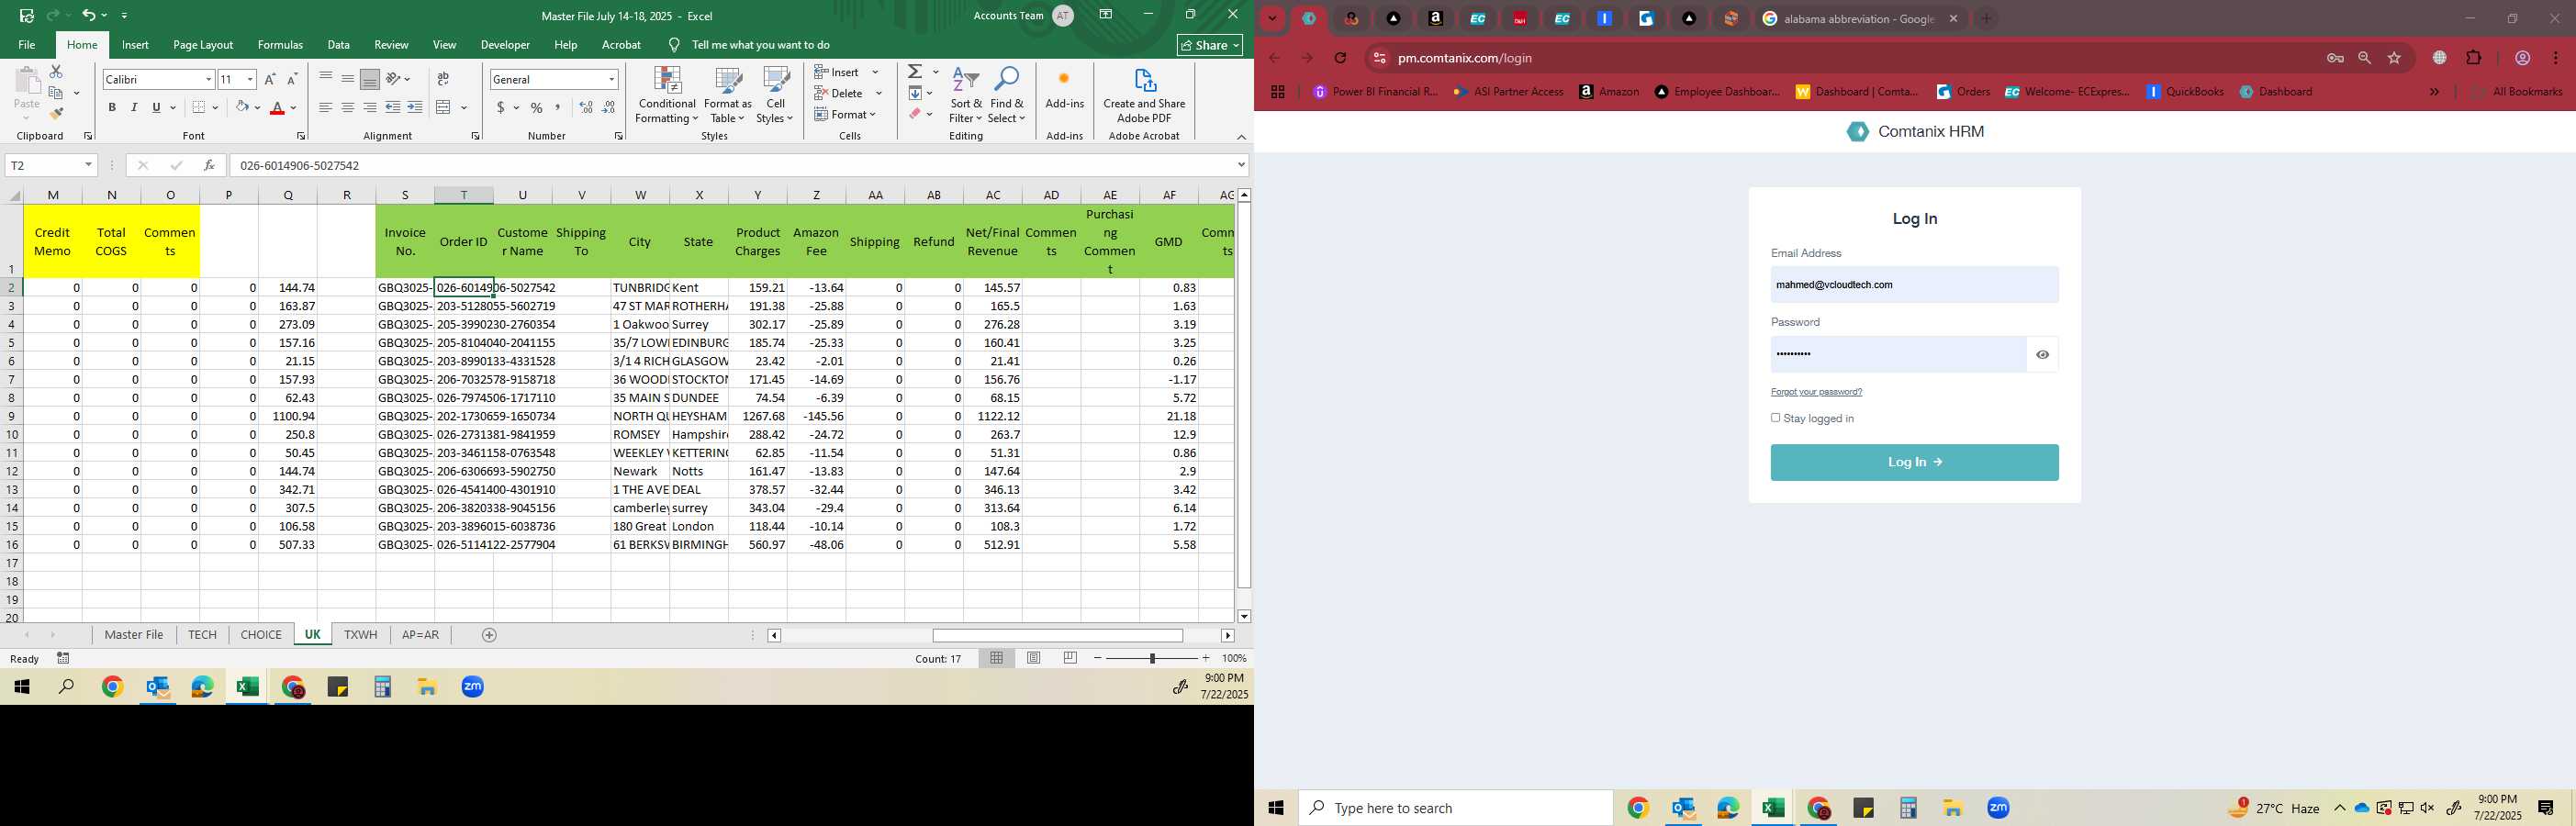Expand the Name Box T2 dropdown
This screenshot has height=826, width=2576.
[89, 165]
